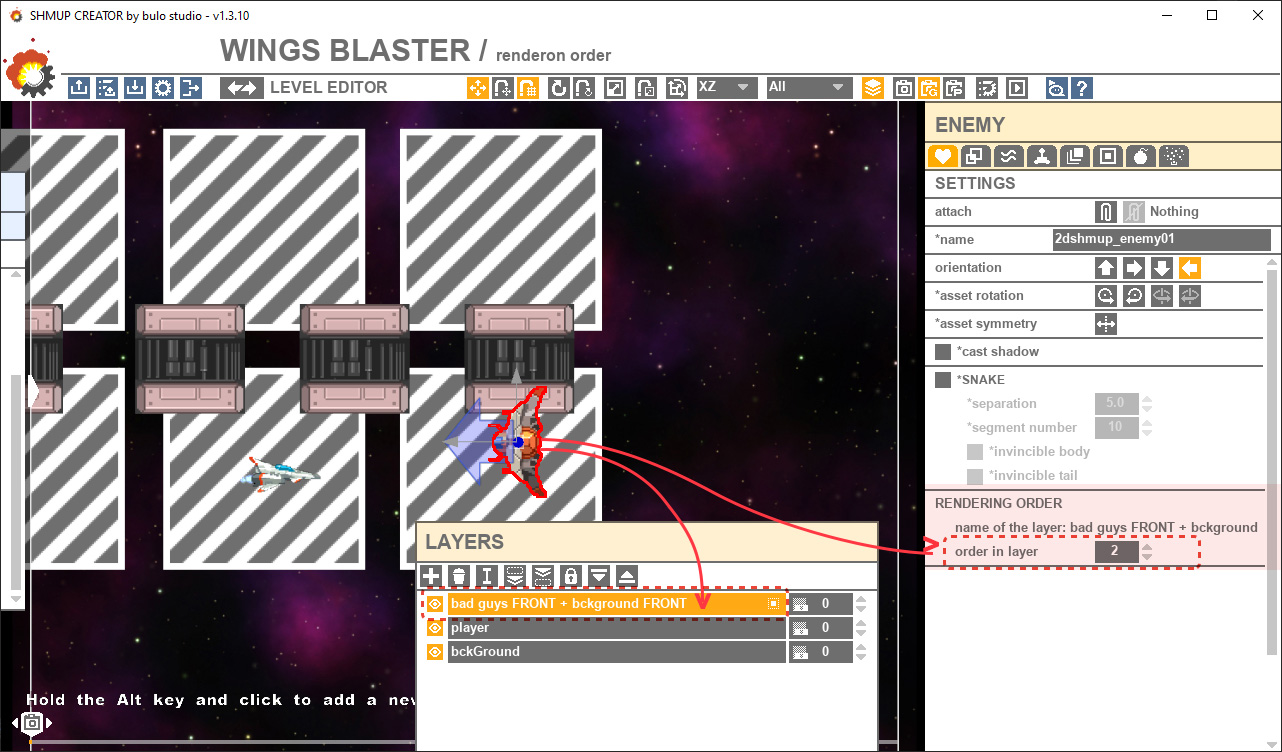Click the first asset rotation clockwise icon
This screenshot has width=1282, height=752.
tap(1105, 296)
